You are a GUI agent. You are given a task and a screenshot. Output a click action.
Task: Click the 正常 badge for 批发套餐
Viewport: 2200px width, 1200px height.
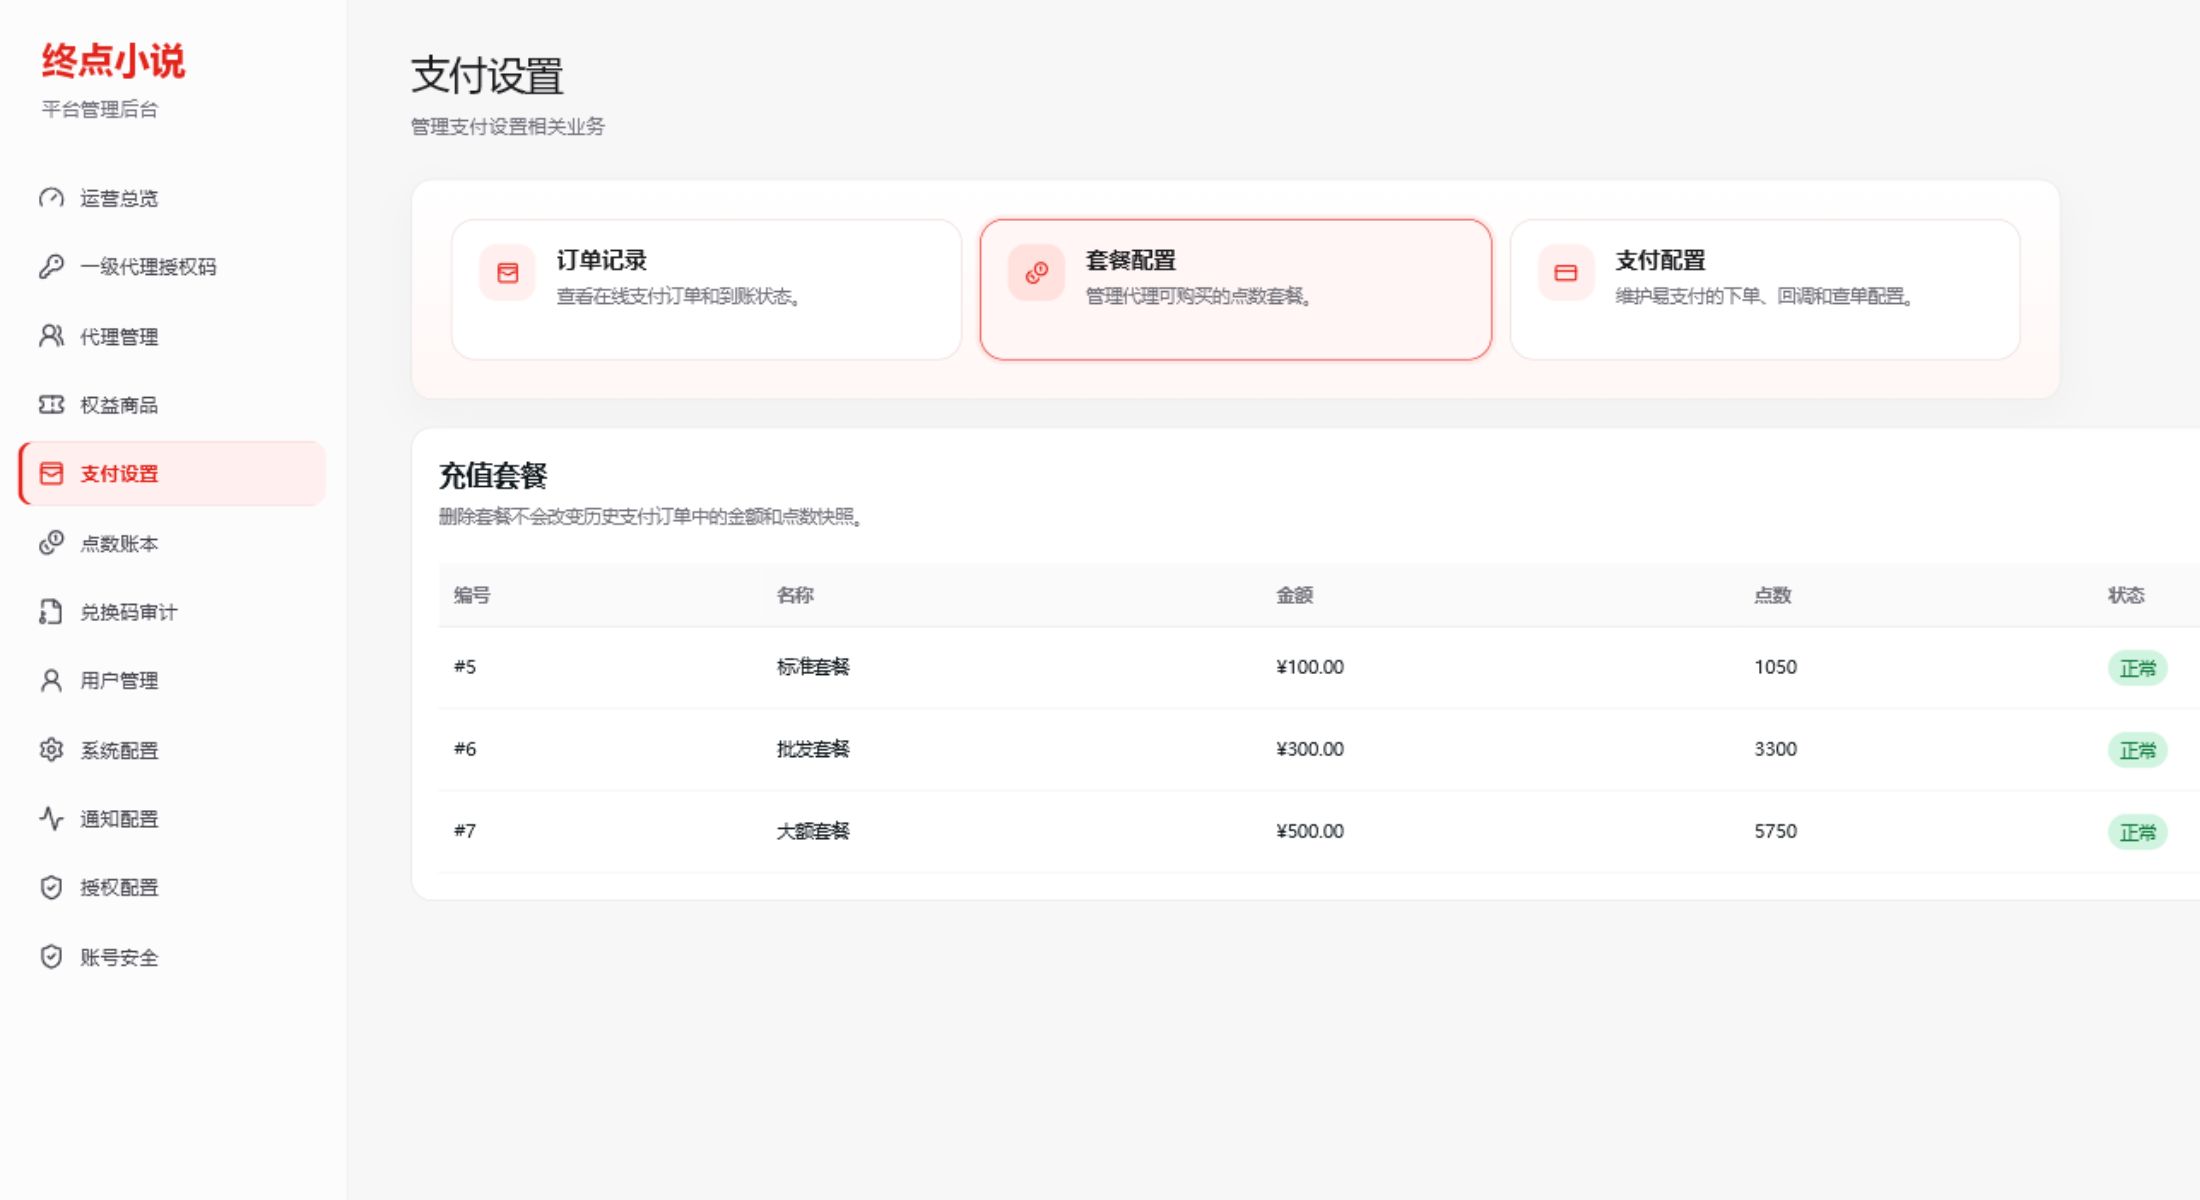(x=2138, y=750)
